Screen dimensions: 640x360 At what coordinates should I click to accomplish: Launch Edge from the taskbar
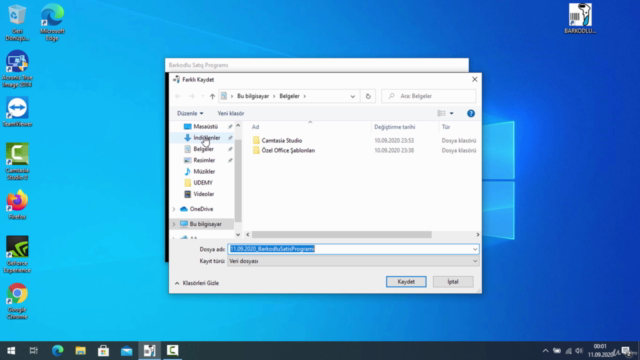[x=58, y=351]
